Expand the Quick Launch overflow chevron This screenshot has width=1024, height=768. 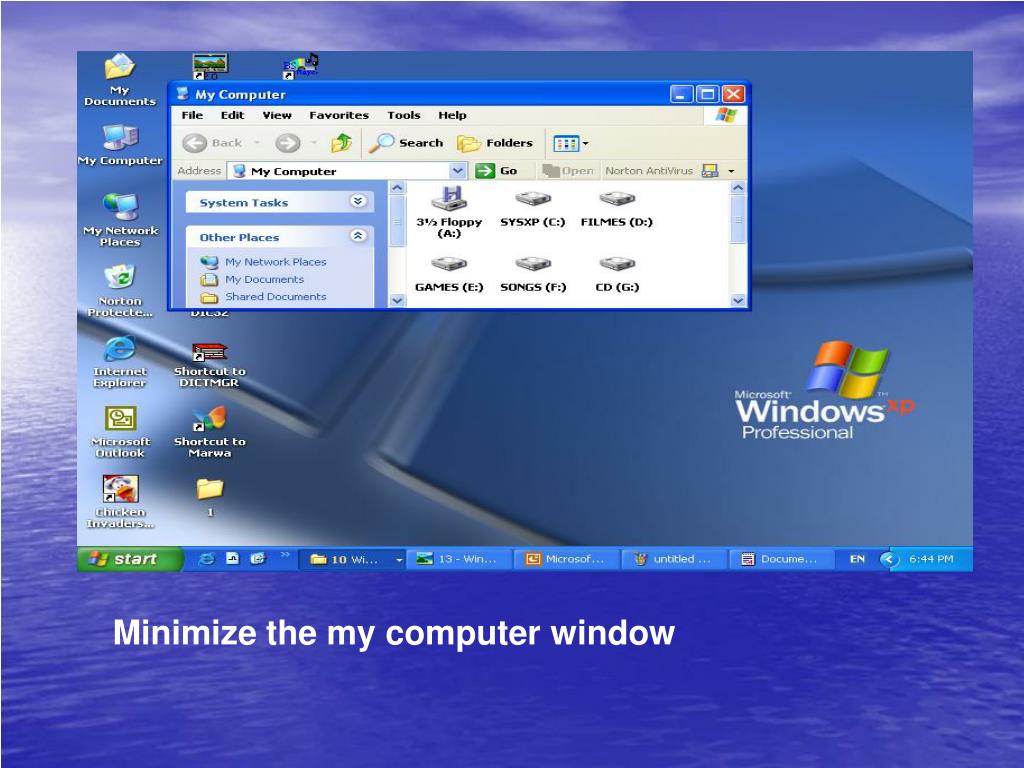pyautogui.click(x=285, y=556)
